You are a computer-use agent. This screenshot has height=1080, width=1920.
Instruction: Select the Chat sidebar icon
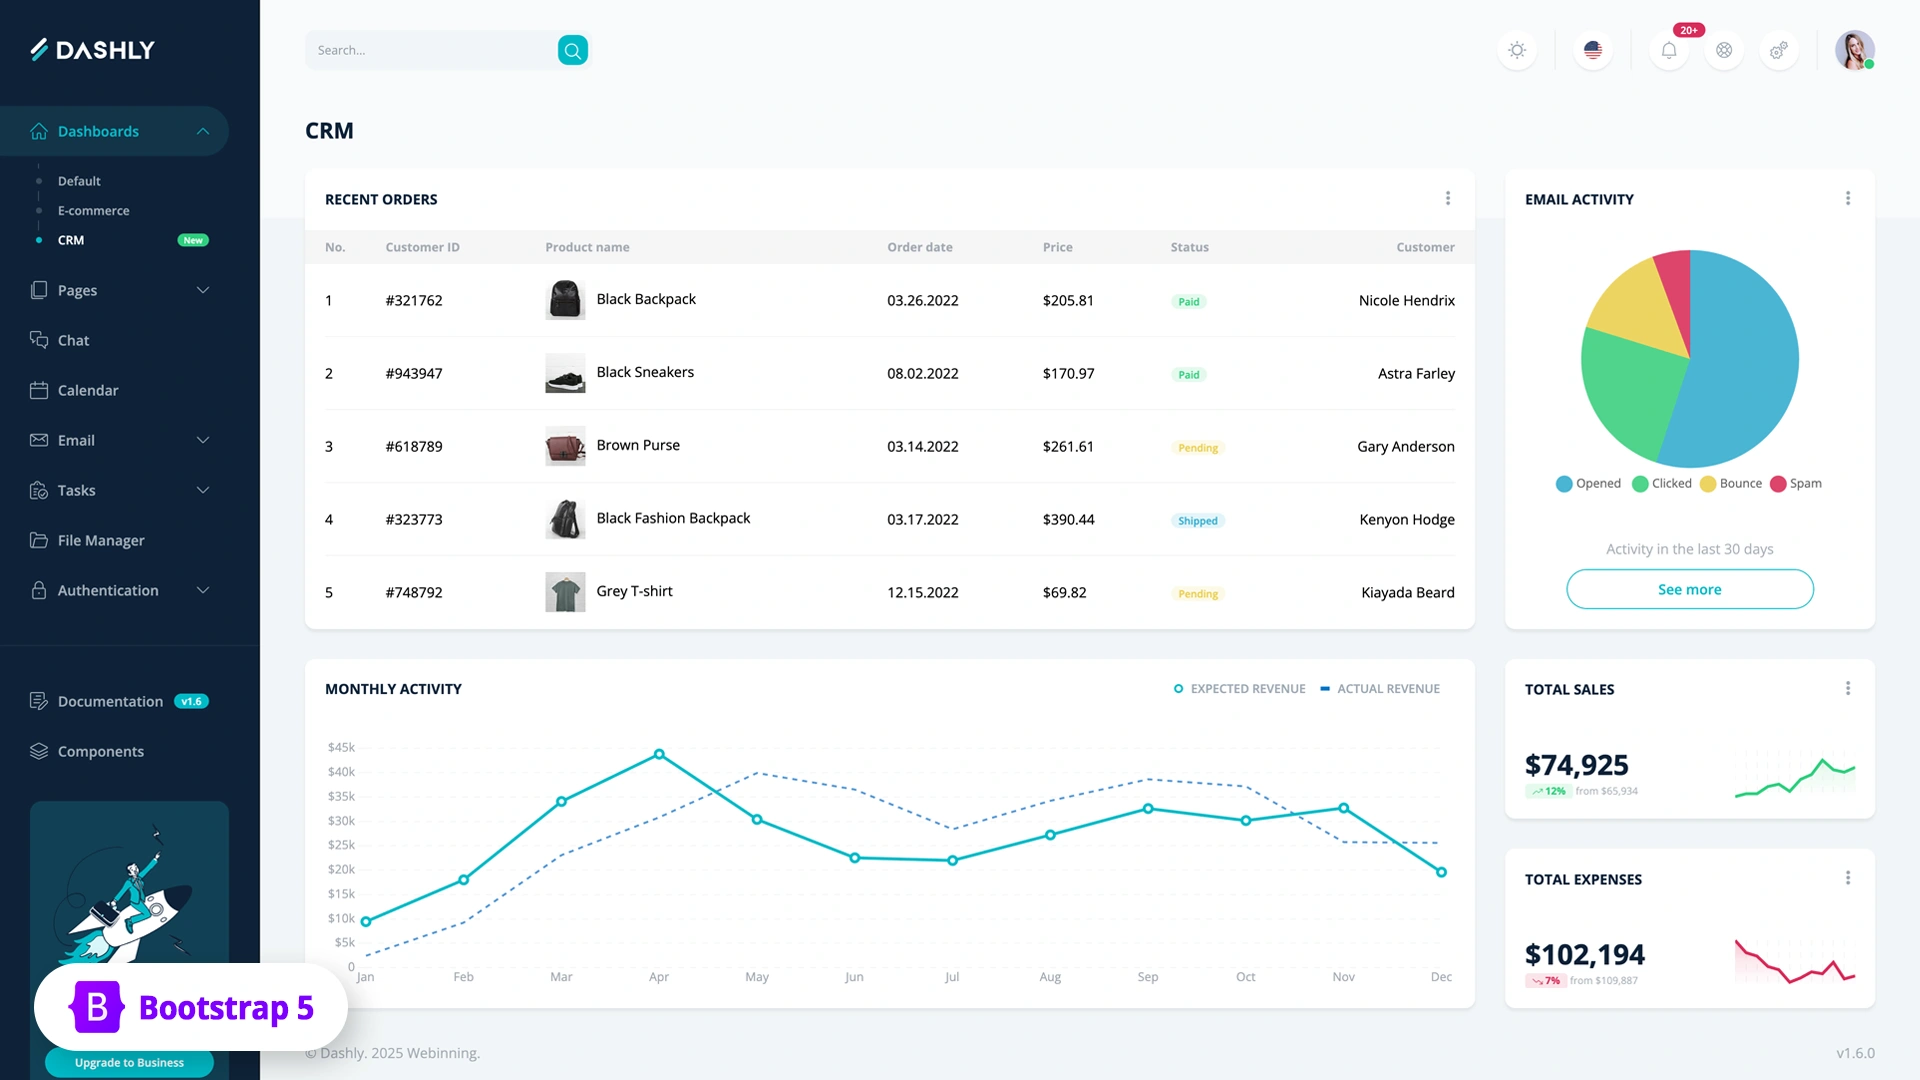coord(38,340)
